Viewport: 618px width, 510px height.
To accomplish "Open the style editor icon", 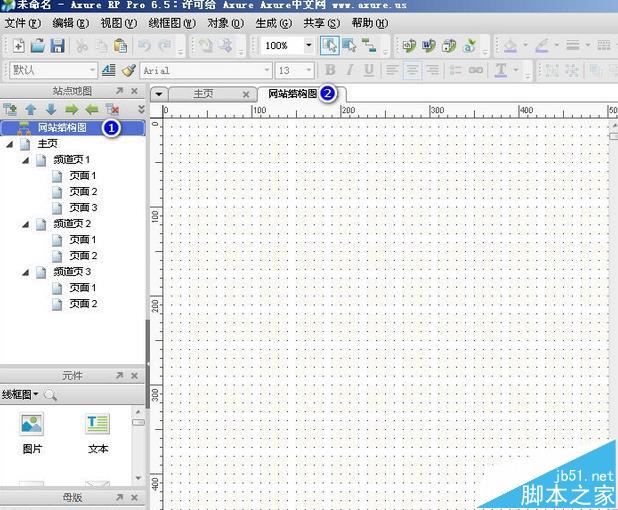I will (108, 70).
